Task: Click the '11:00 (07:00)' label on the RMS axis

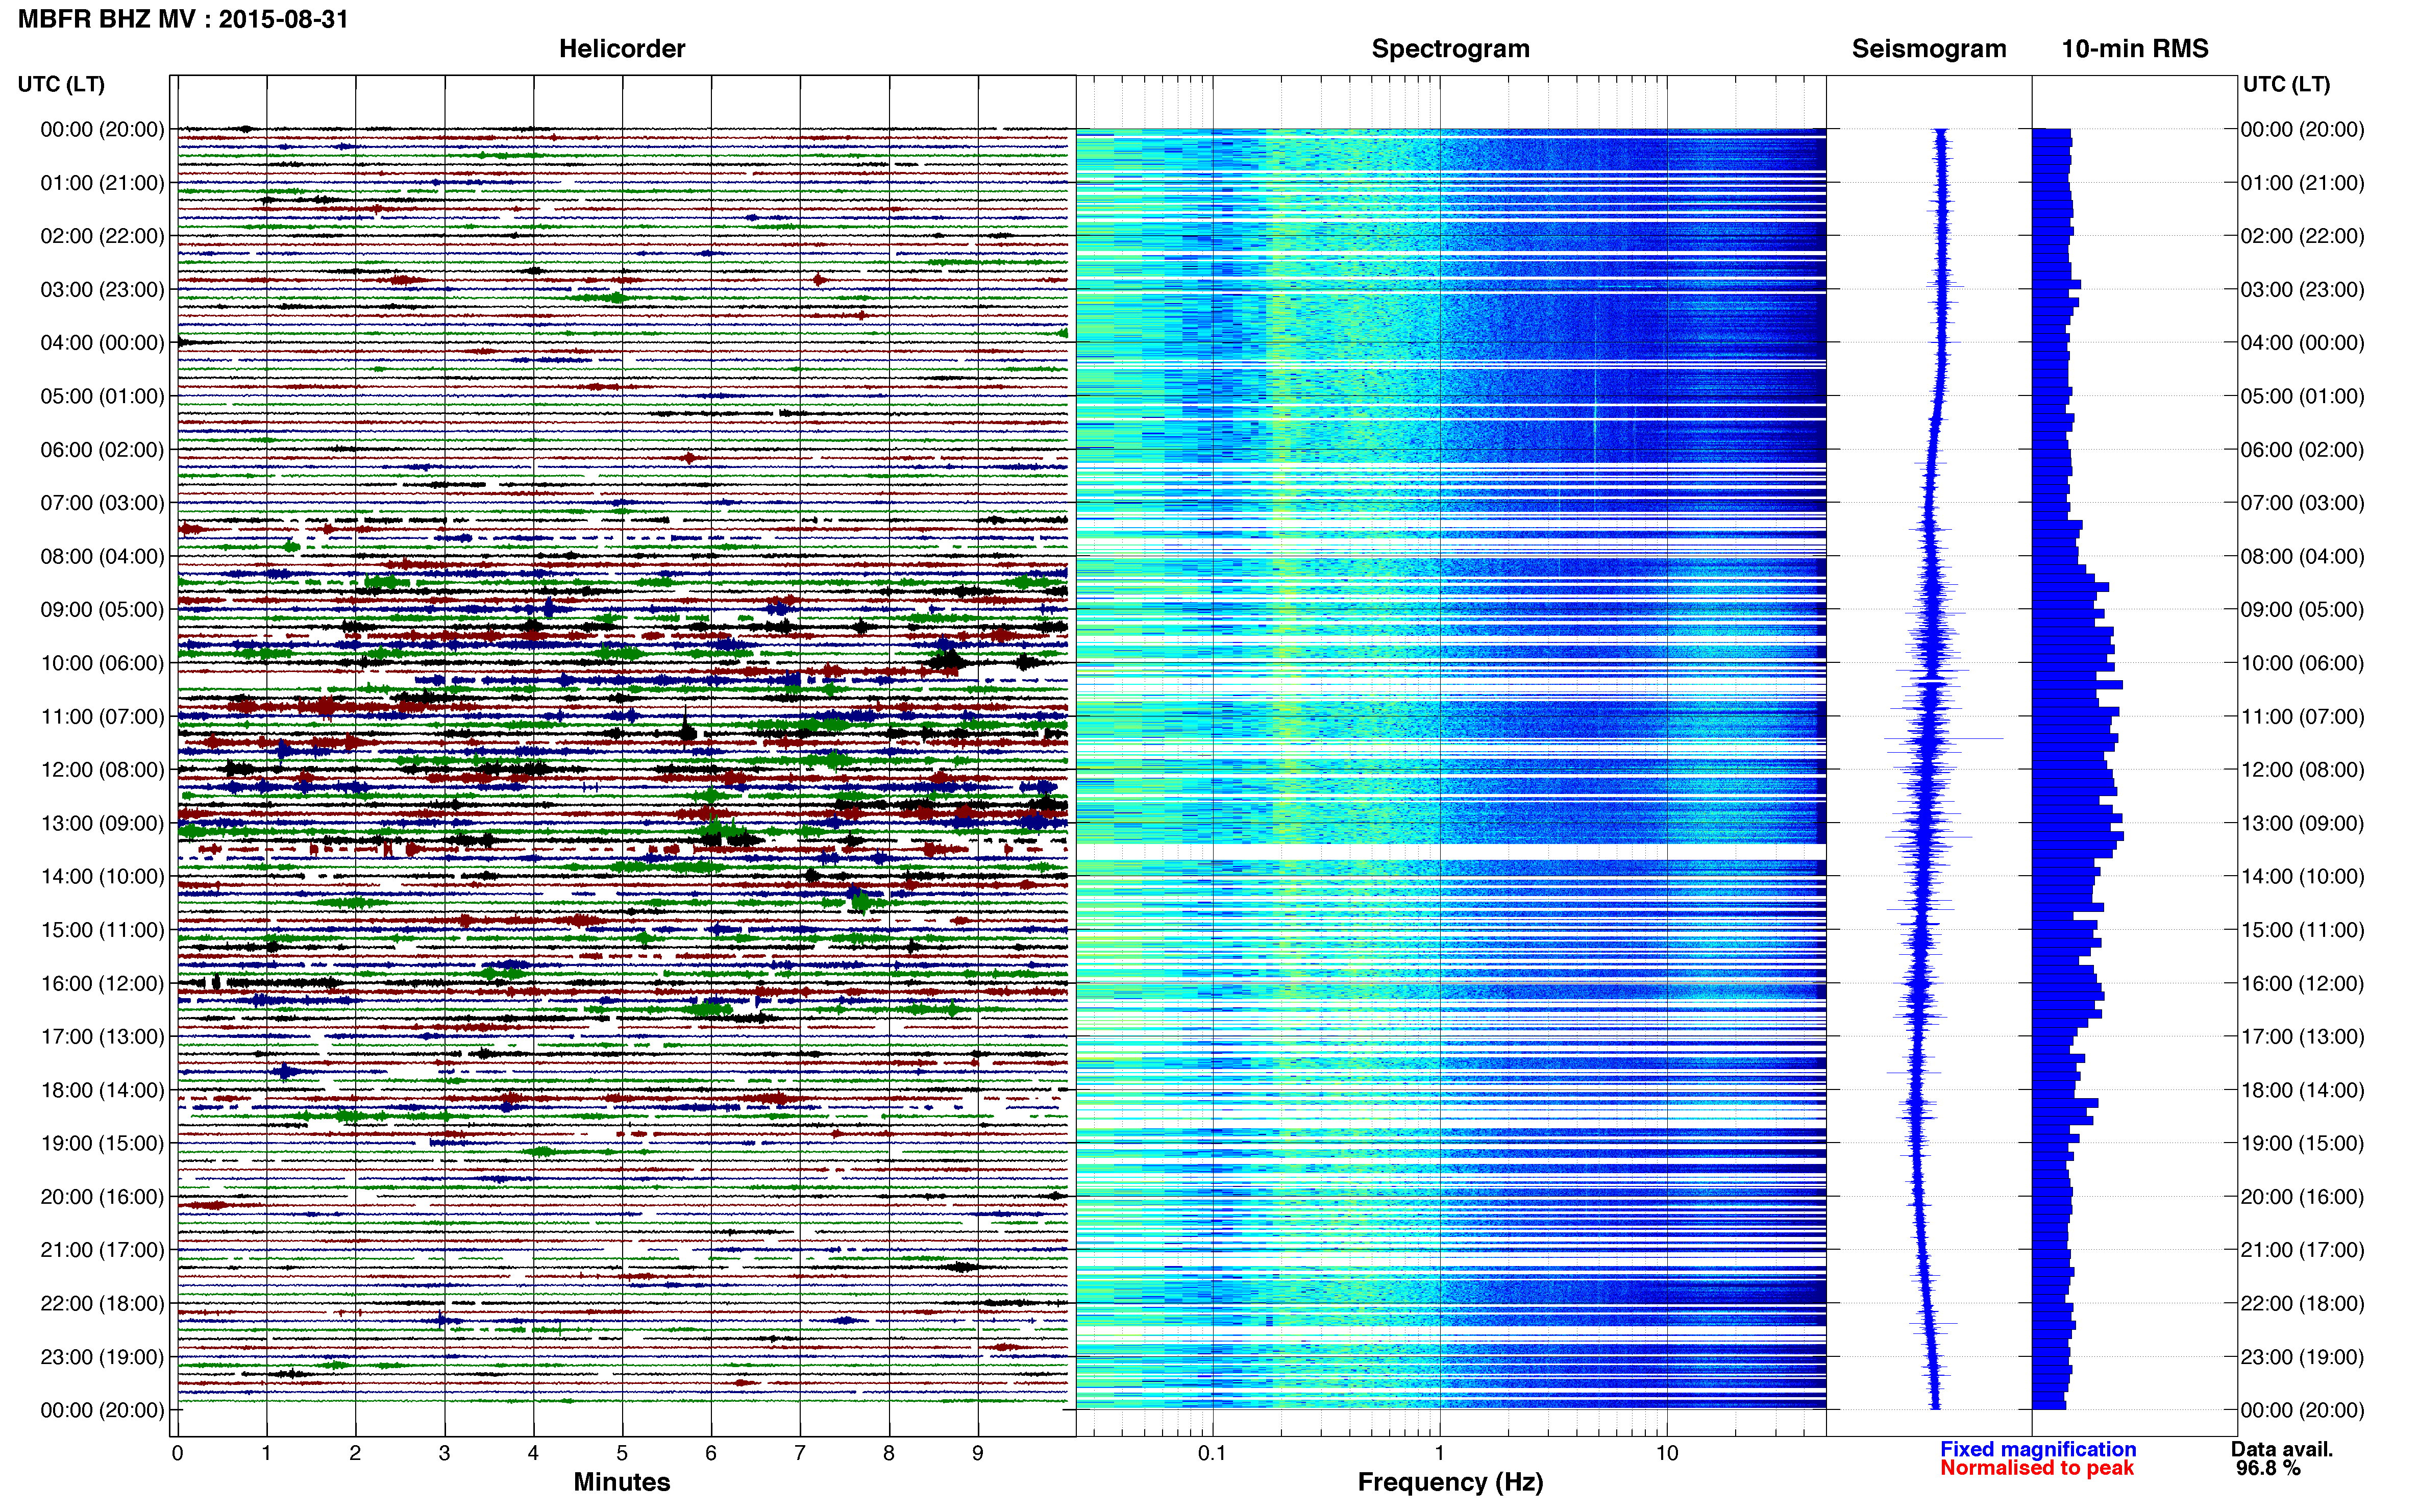Action: pos(2302,717)
